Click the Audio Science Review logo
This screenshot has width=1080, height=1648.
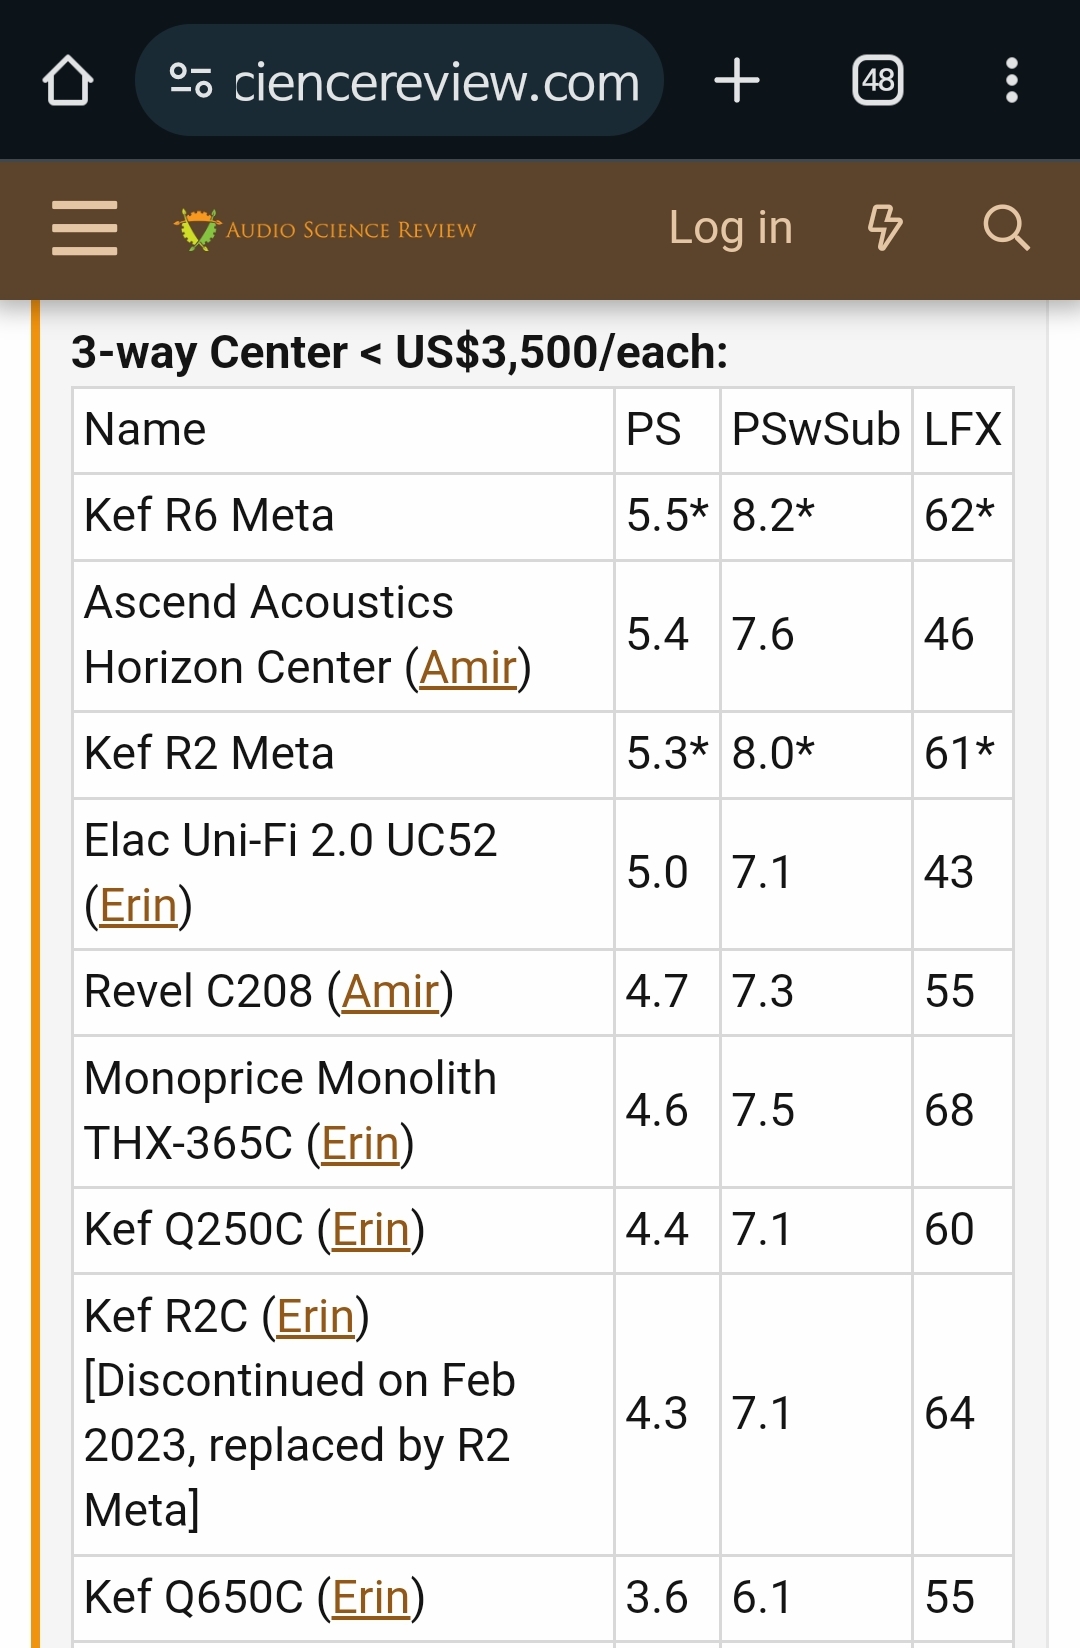pyautogui.click(x=325, y=229)
